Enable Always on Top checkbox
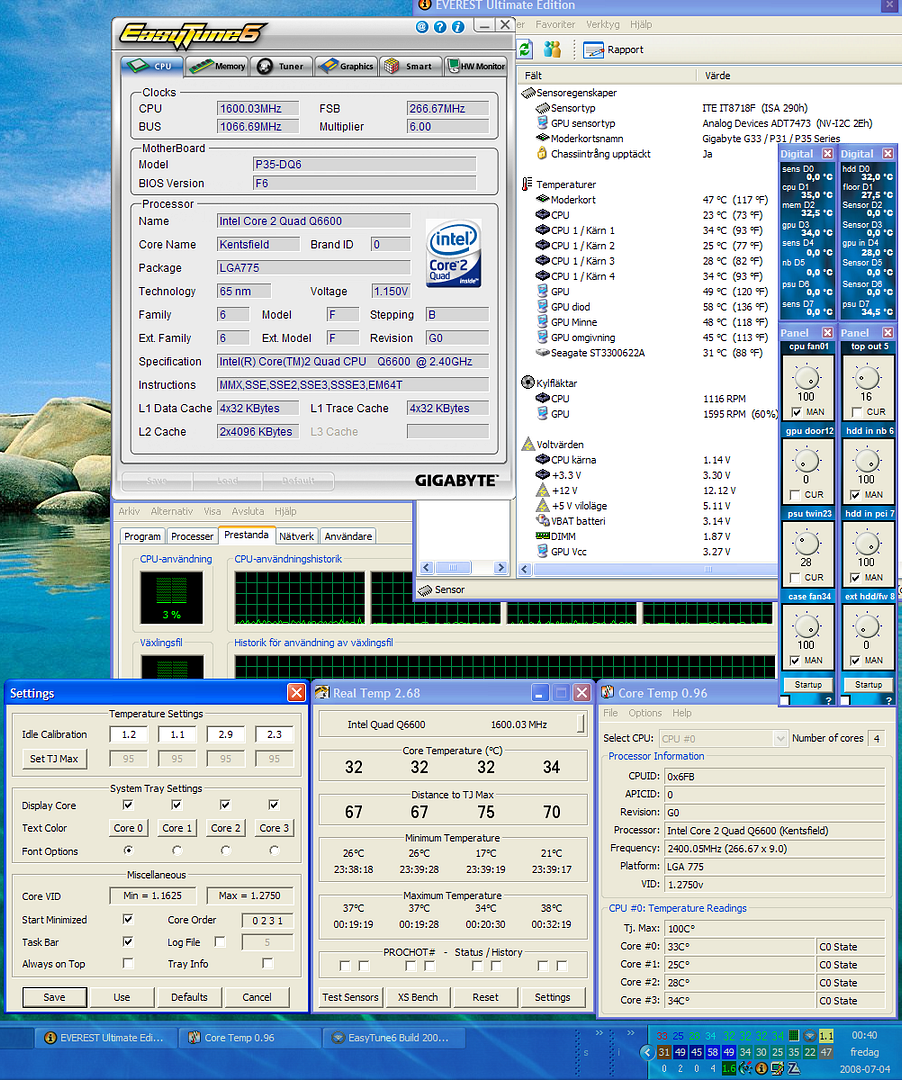 point(127,963)
